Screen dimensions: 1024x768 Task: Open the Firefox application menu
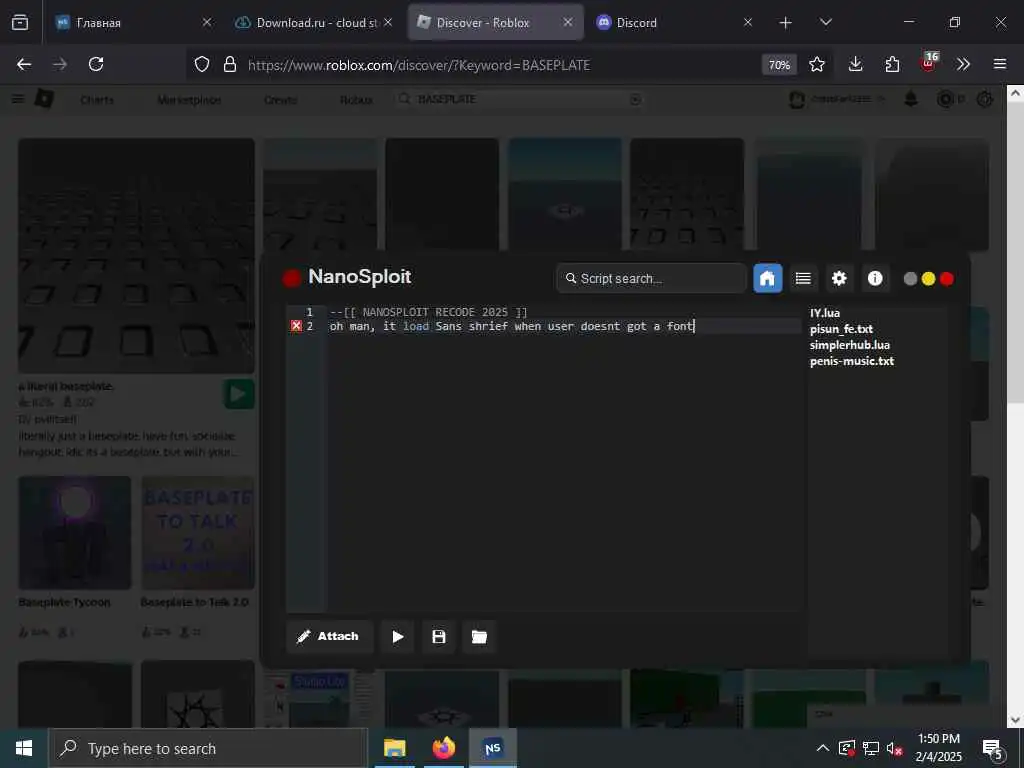[x=1000, y=64]
